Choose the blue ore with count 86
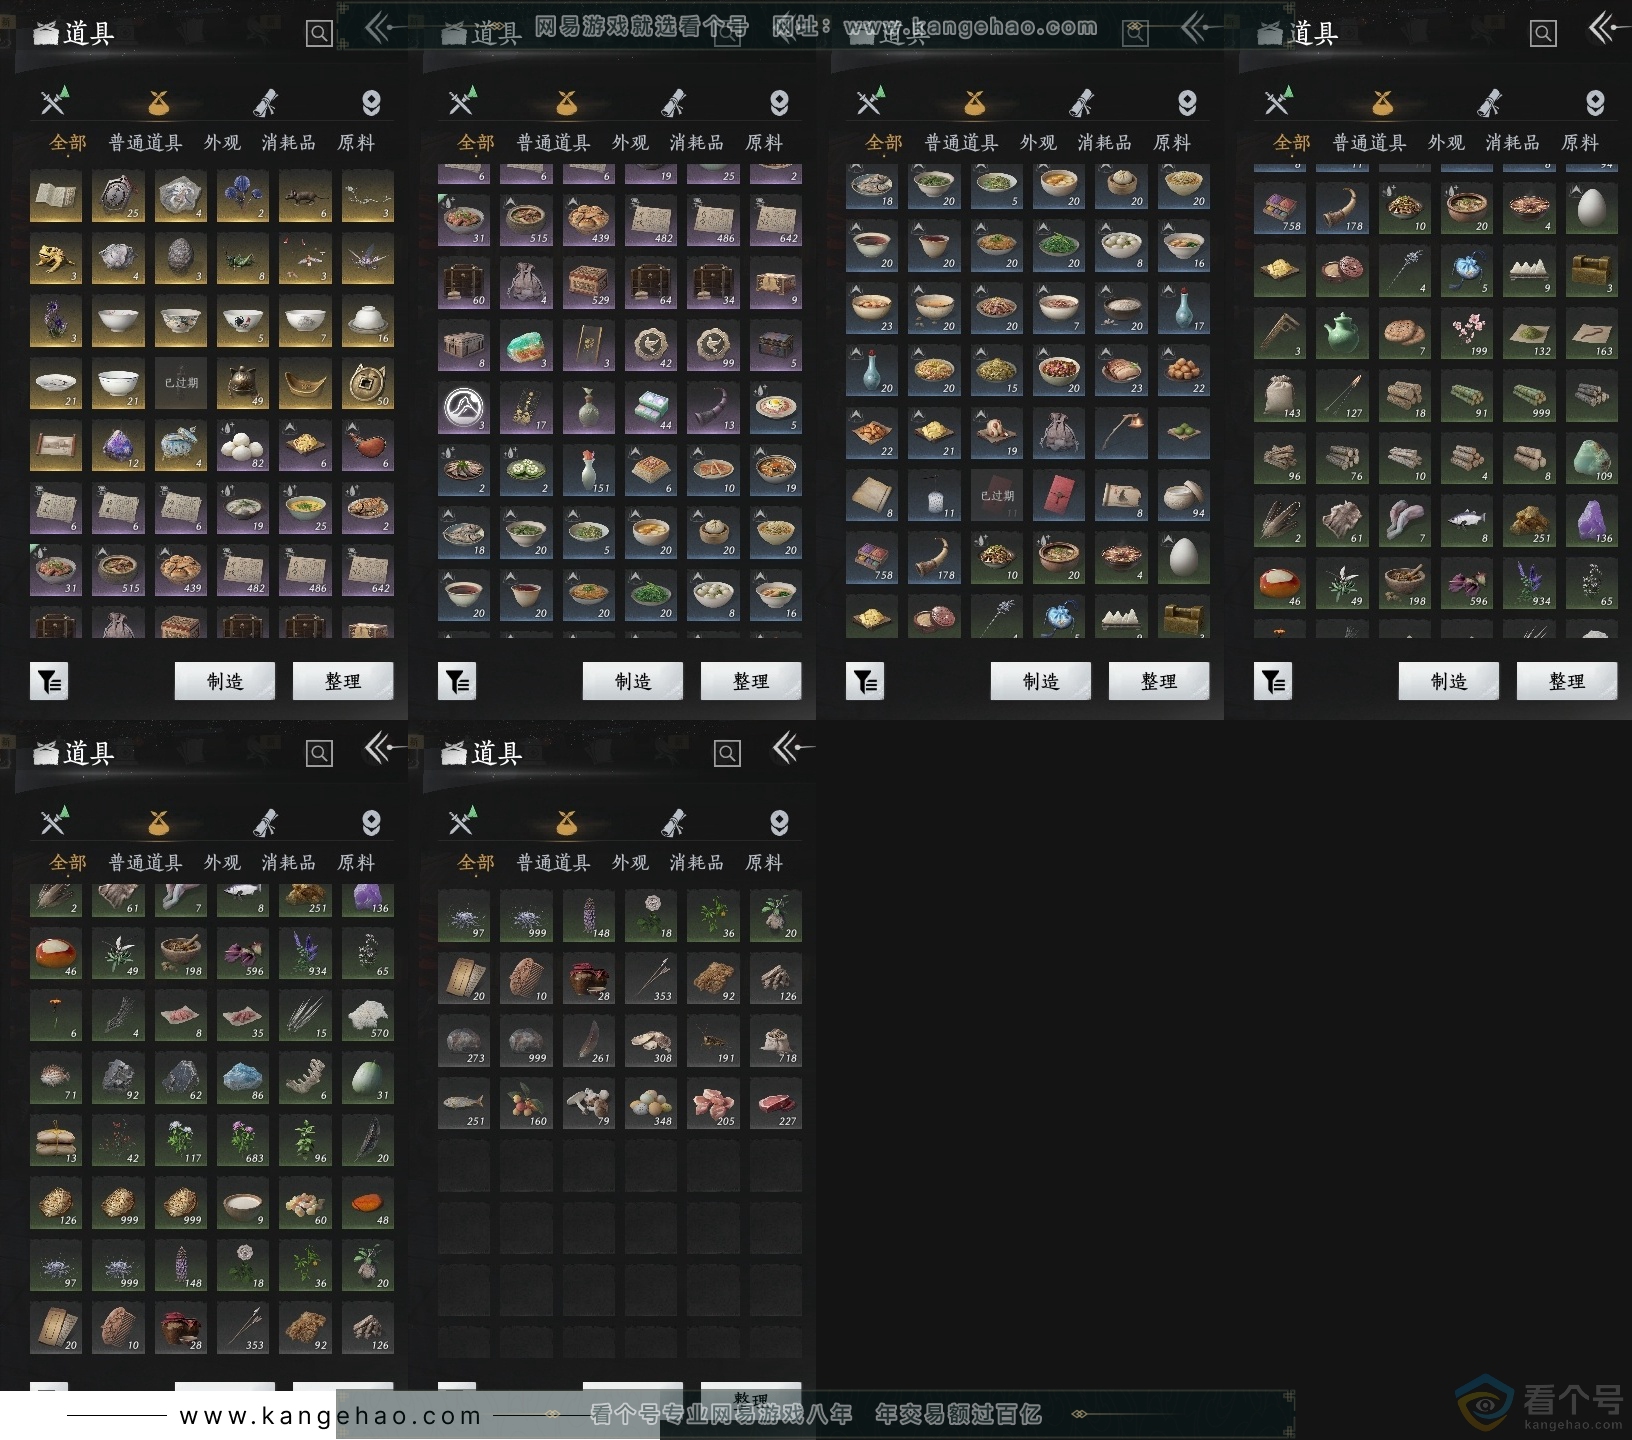 243,1078
